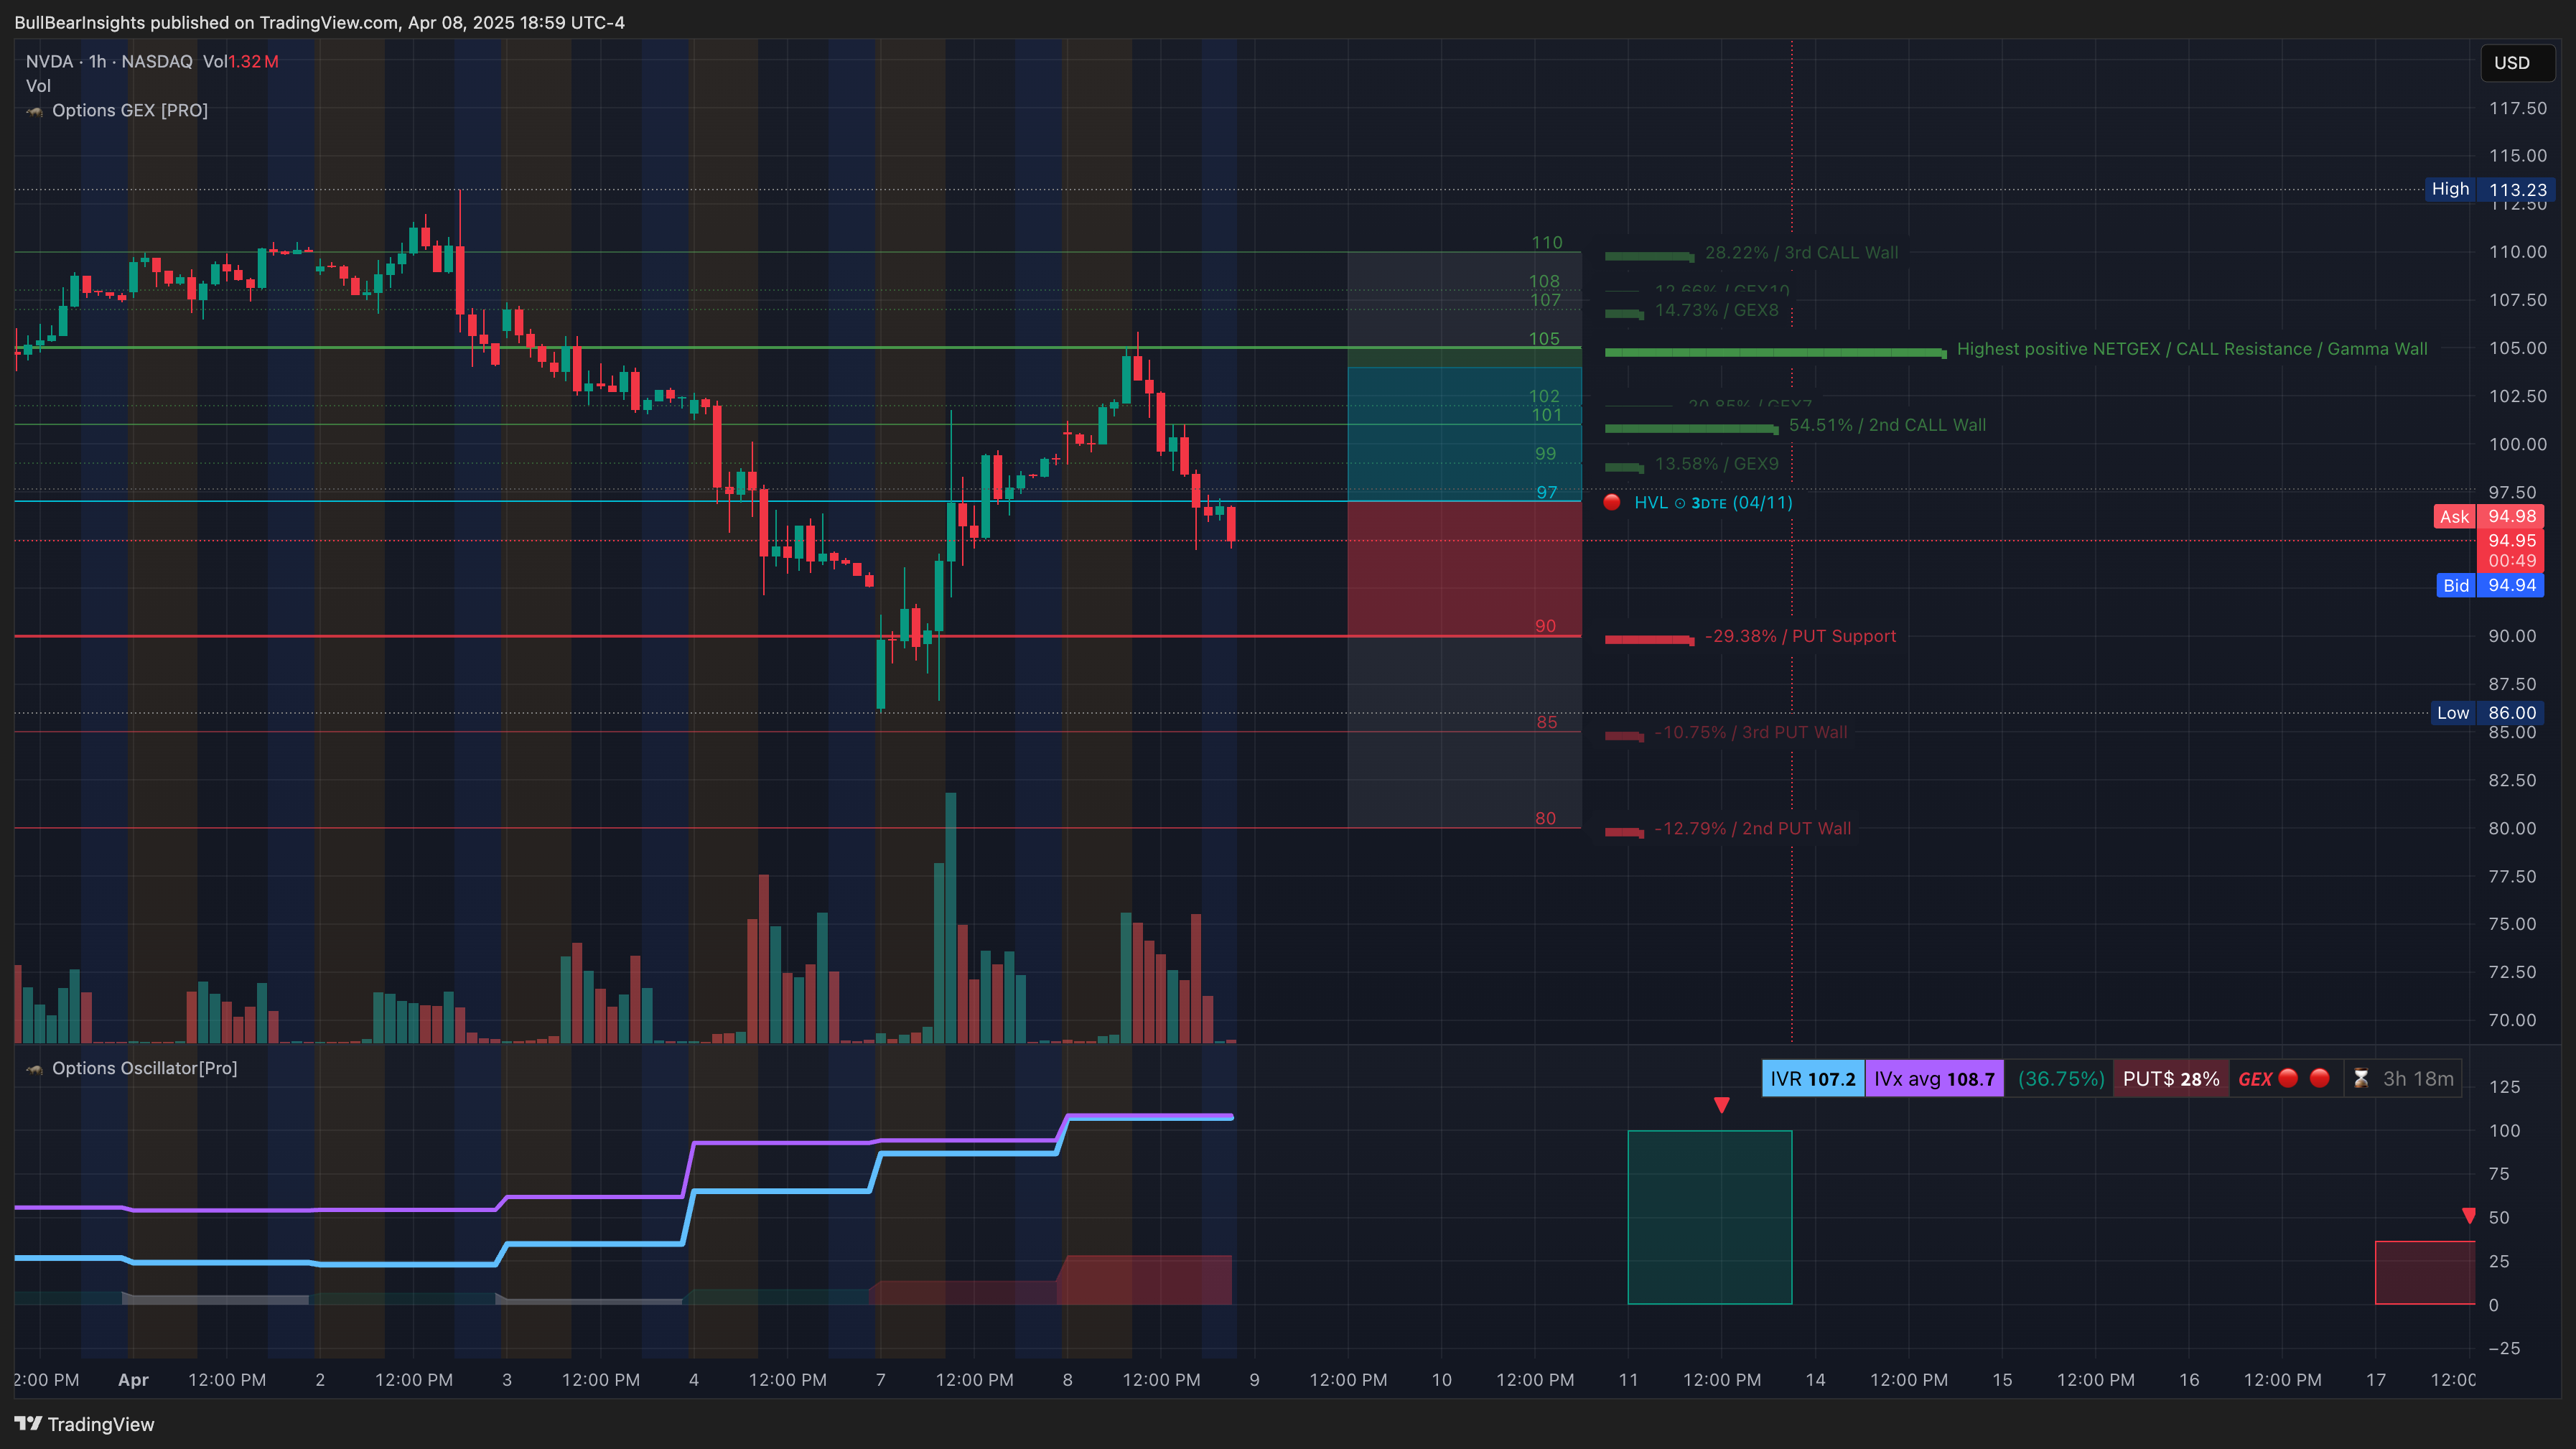Click the red PUT Support bar at 90
The width and height of the screenshot is (2576, 1449).
[x=1649, y=640]
